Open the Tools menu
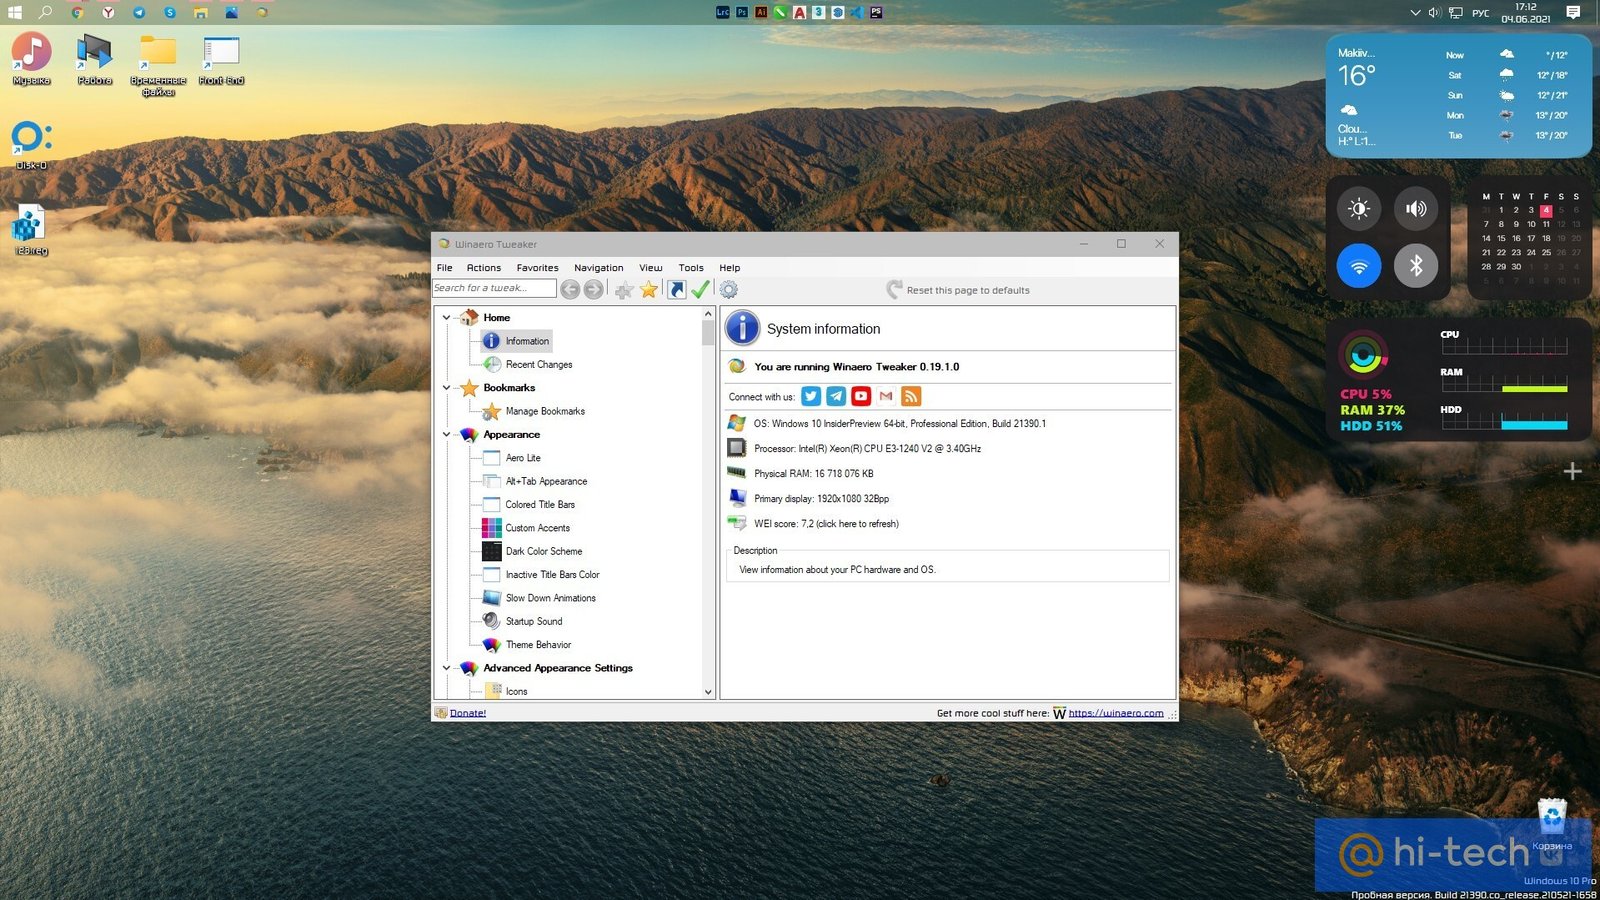 (x=691, y=267)
